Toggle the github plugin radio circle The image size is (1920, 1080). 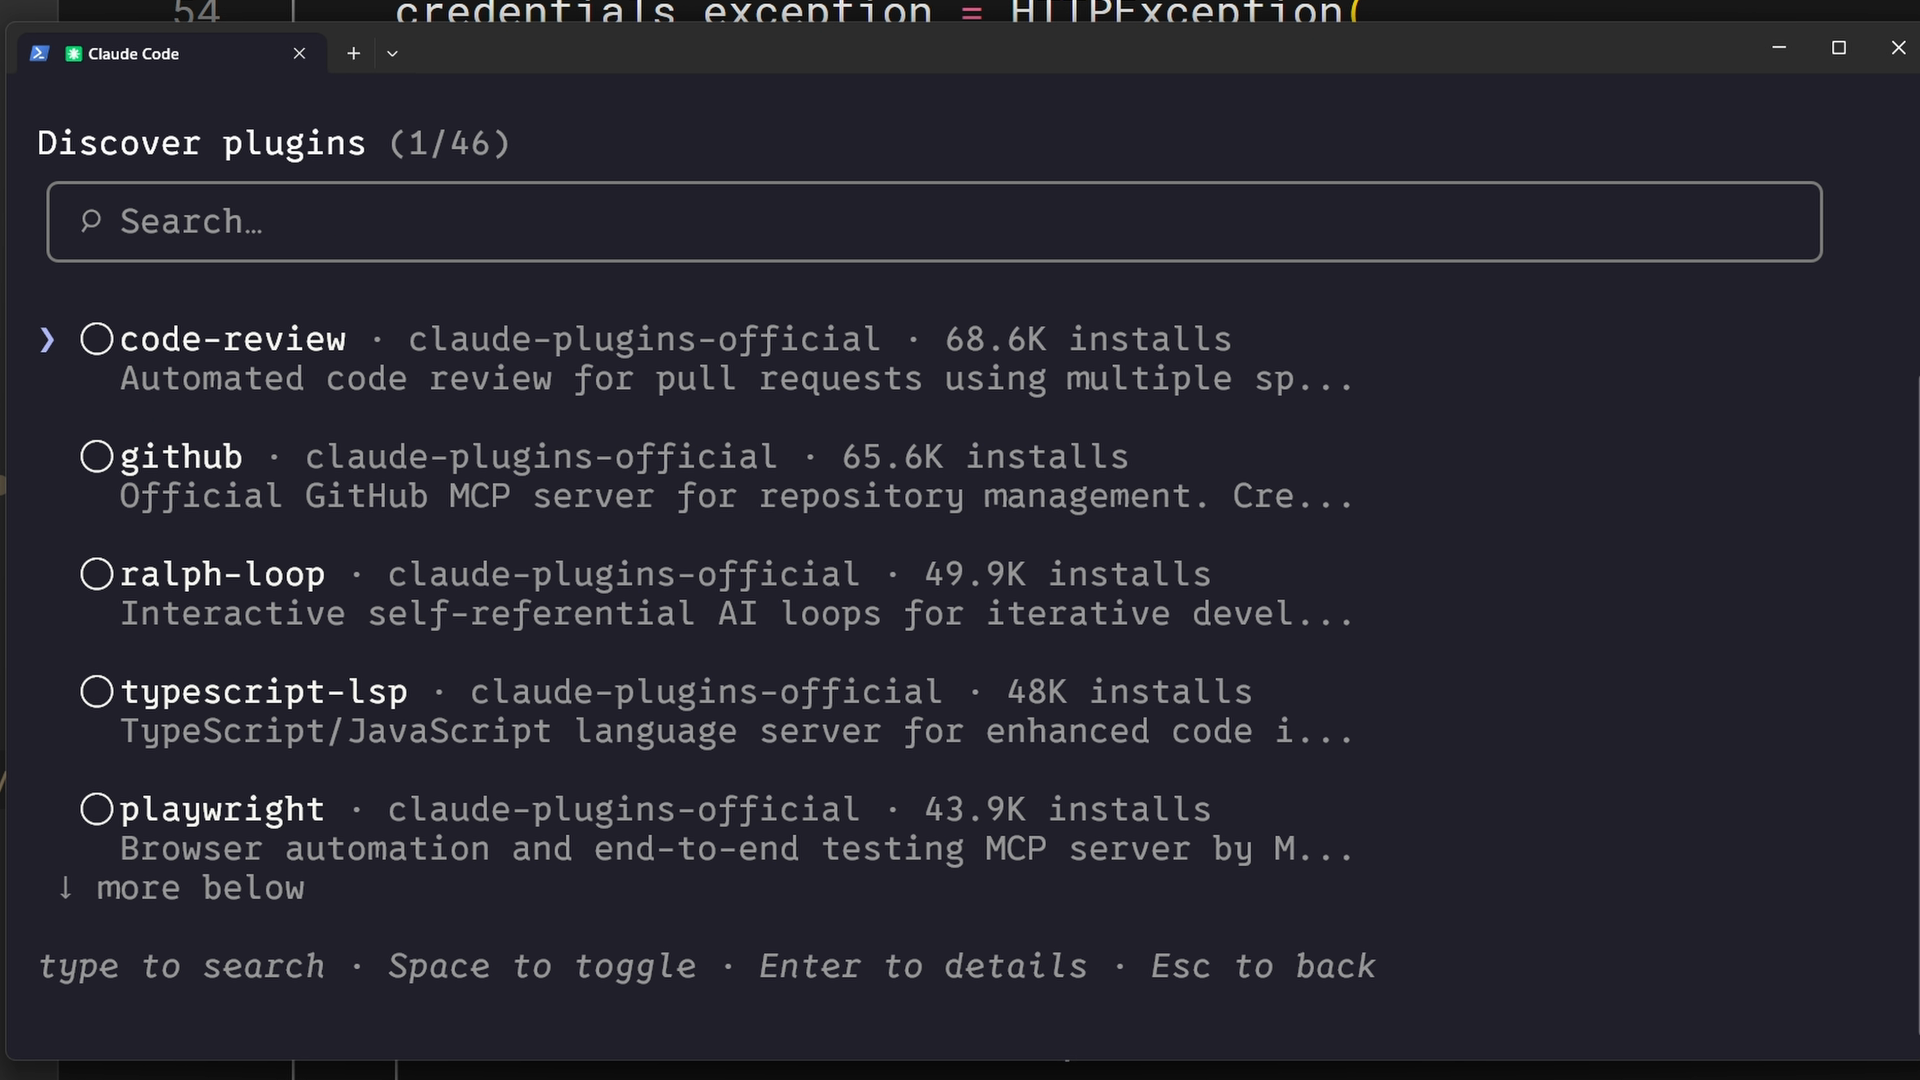tap(97, 457)
